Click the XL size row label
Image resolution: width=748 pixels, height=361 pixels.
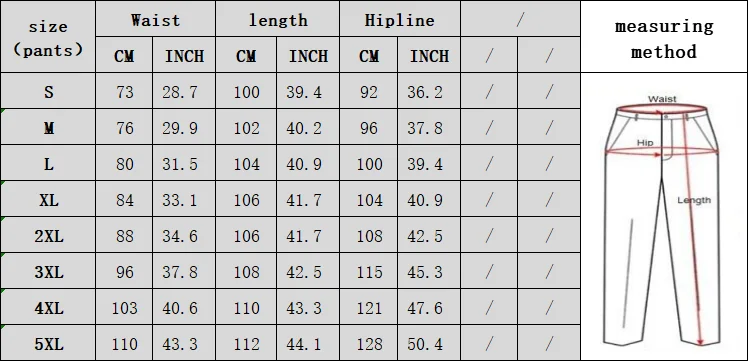[x=48, y=199]
